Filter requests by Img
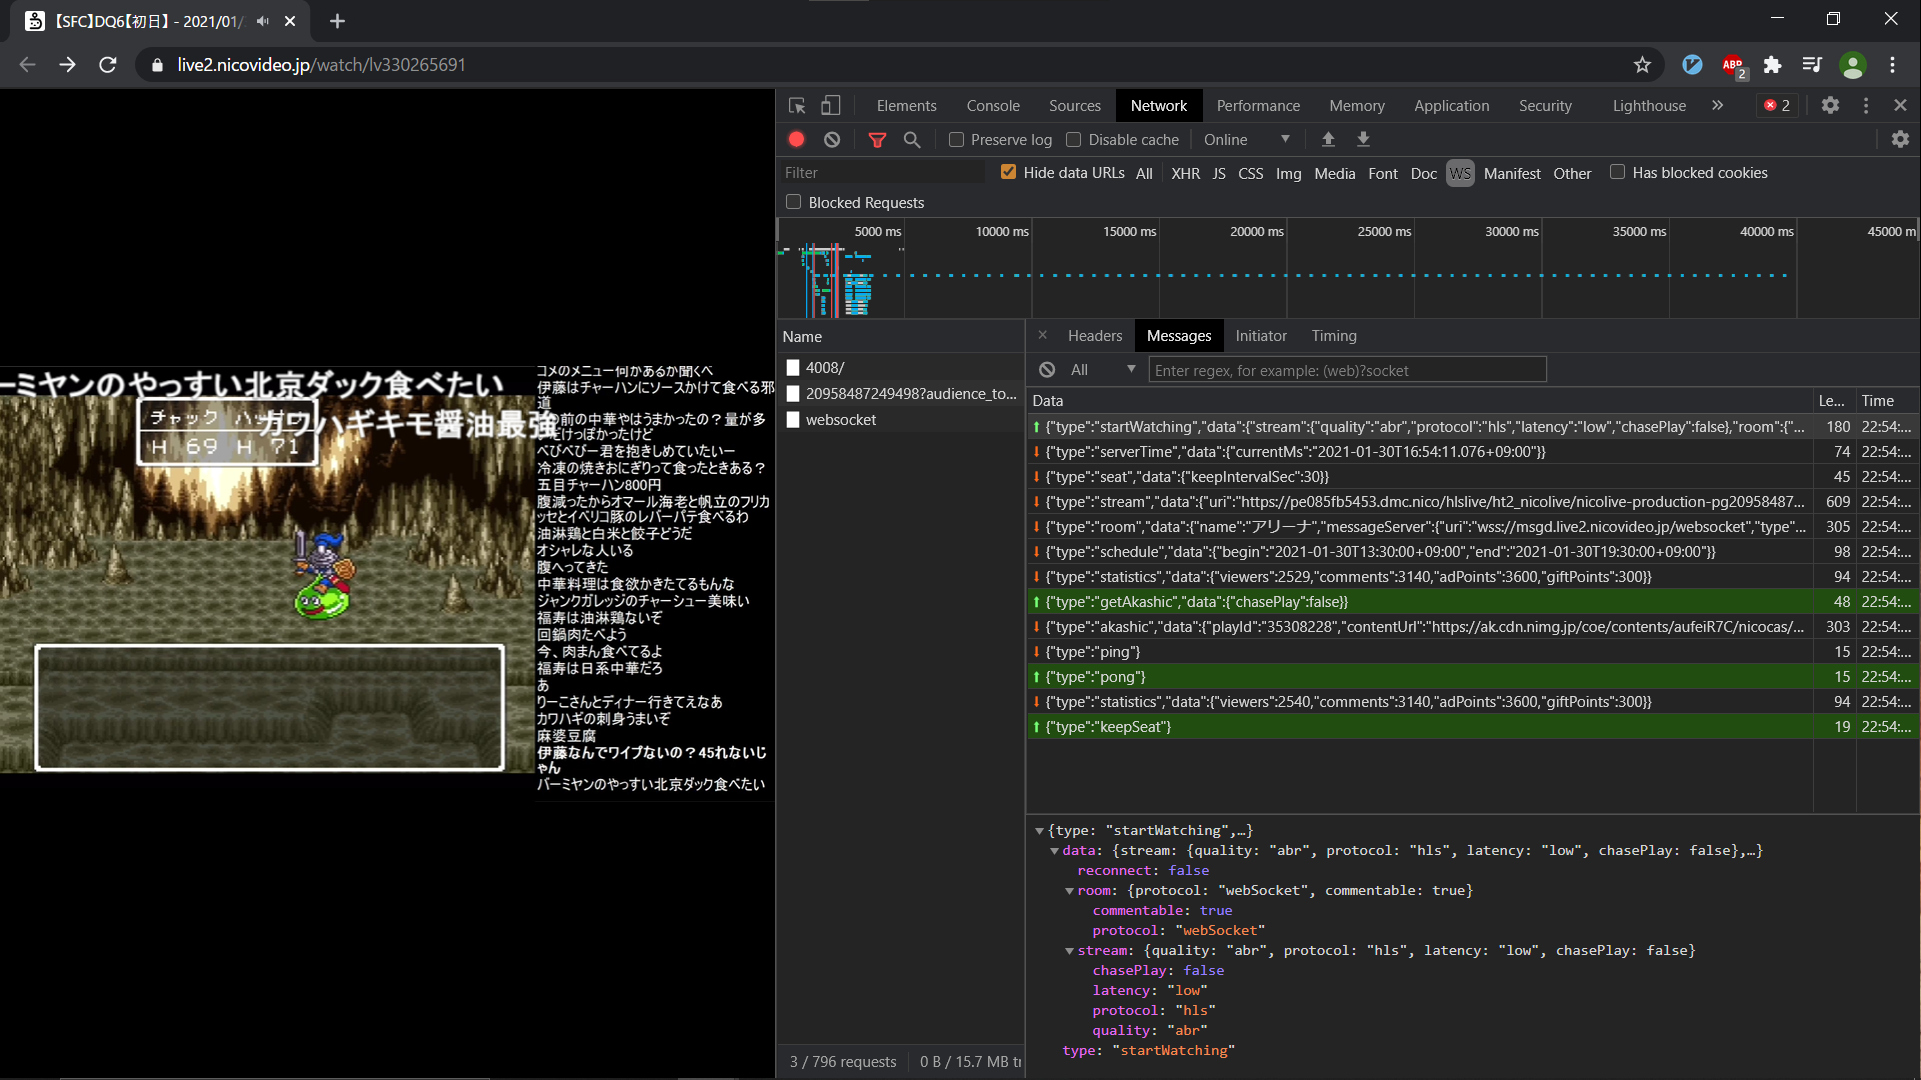Viewport: 1921px width, 1080px height. [1288, 173]
